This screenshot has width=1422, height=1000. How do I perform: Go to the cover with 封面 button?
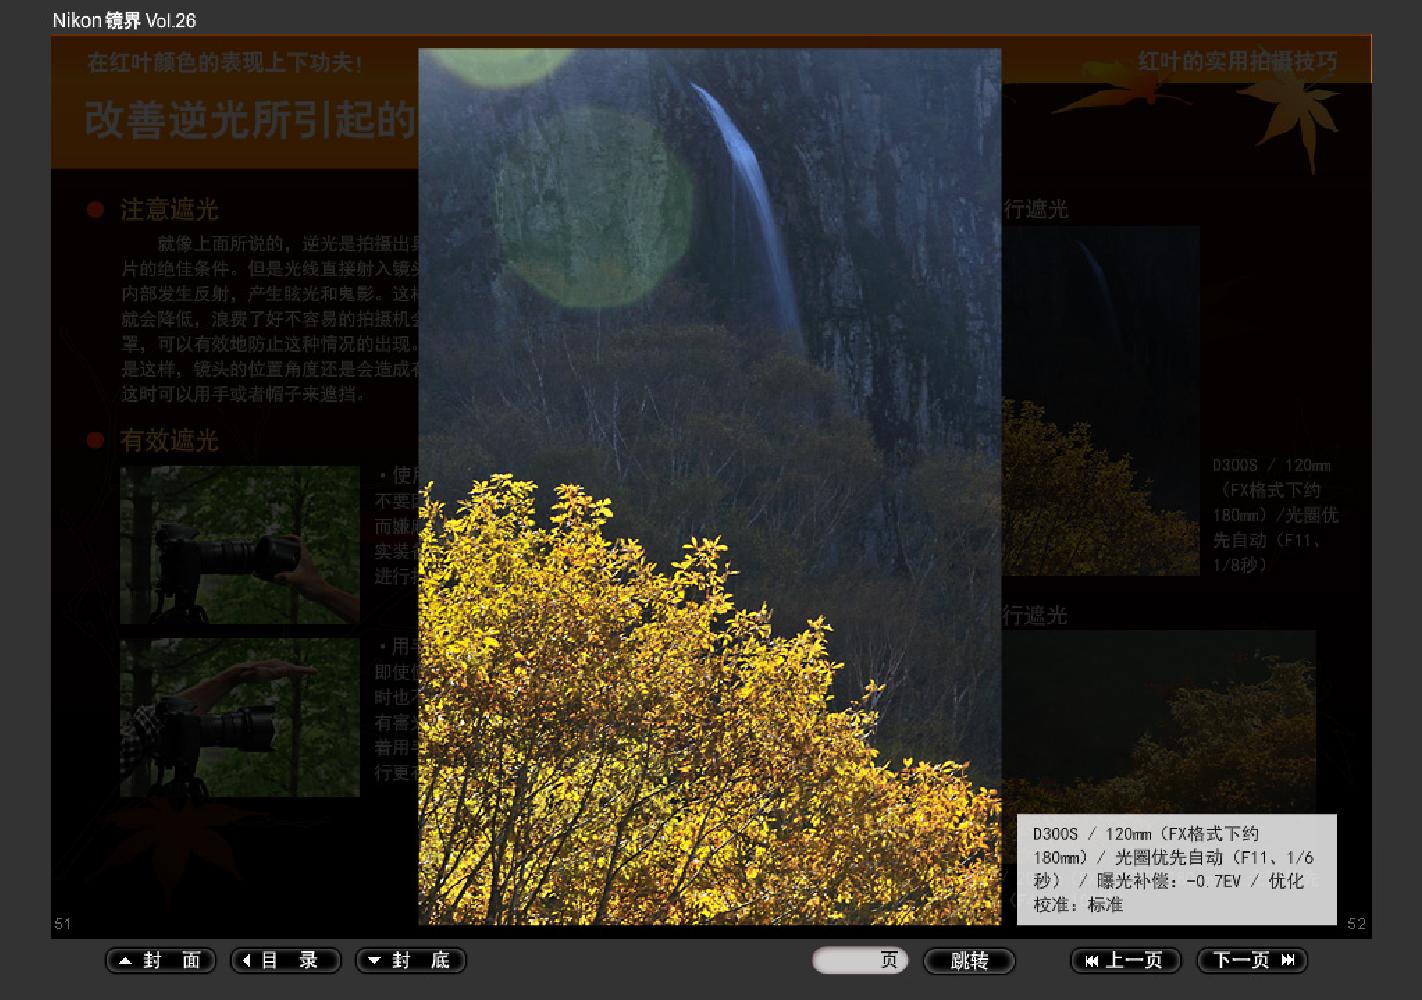pyautogui.click(x=160, y=961)
